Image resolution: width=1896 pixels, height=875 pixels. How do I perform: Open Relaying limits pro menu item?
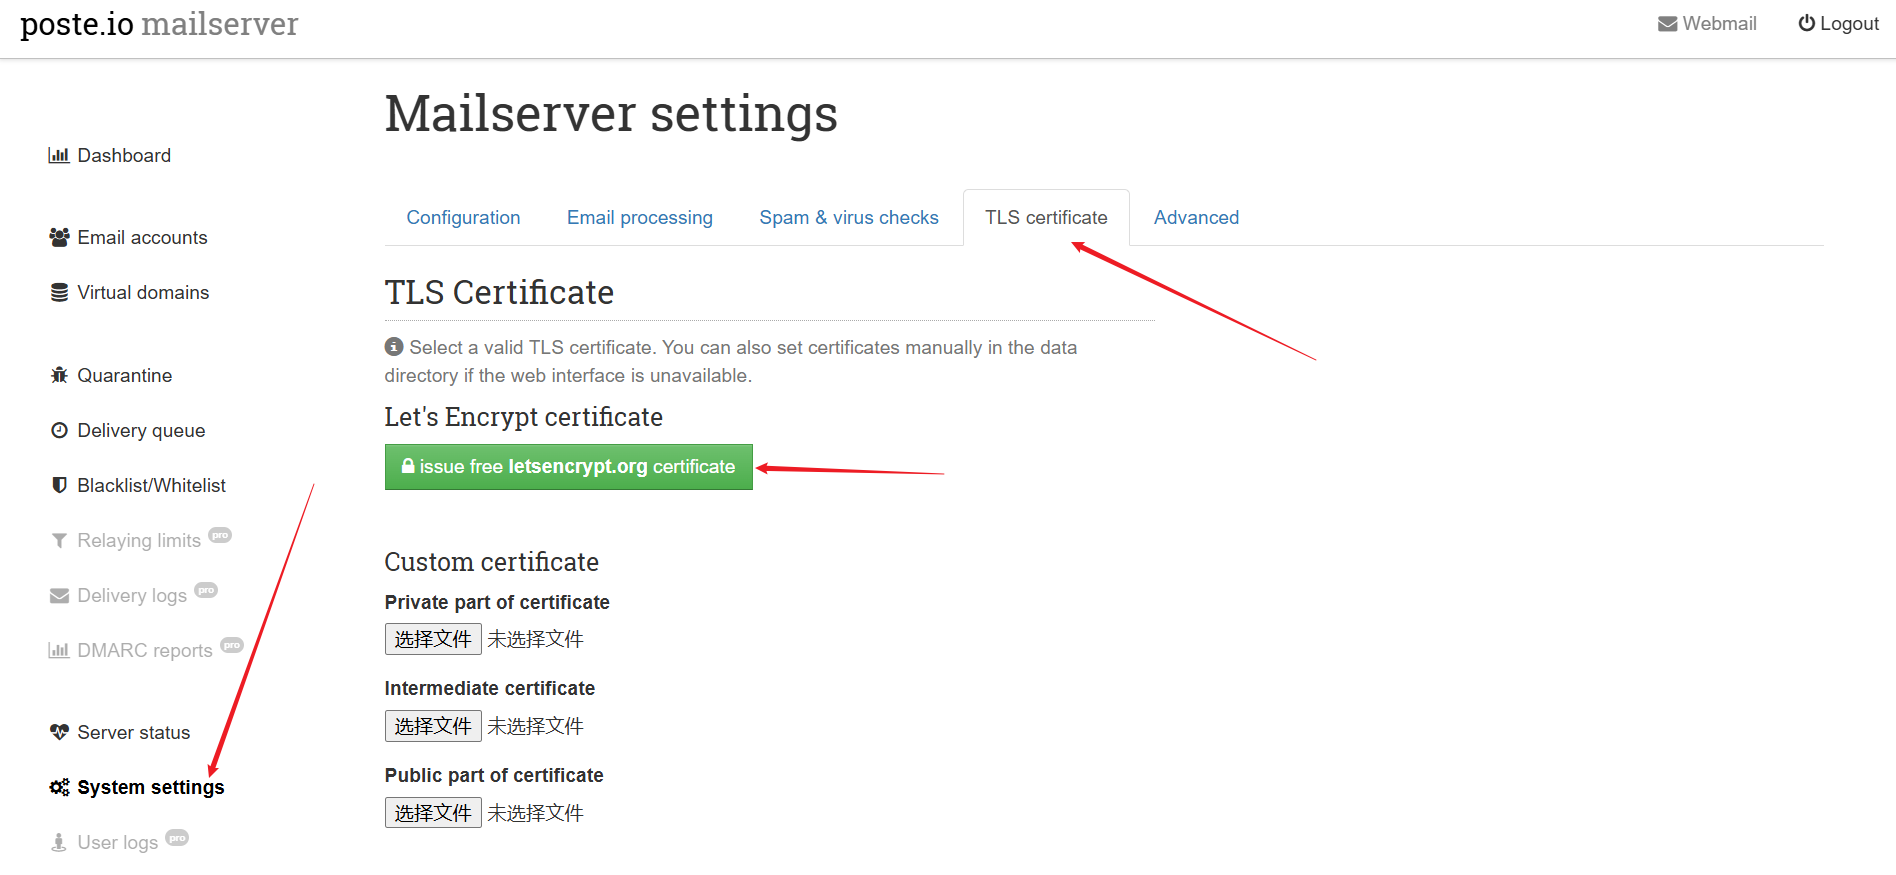point(139,540)
